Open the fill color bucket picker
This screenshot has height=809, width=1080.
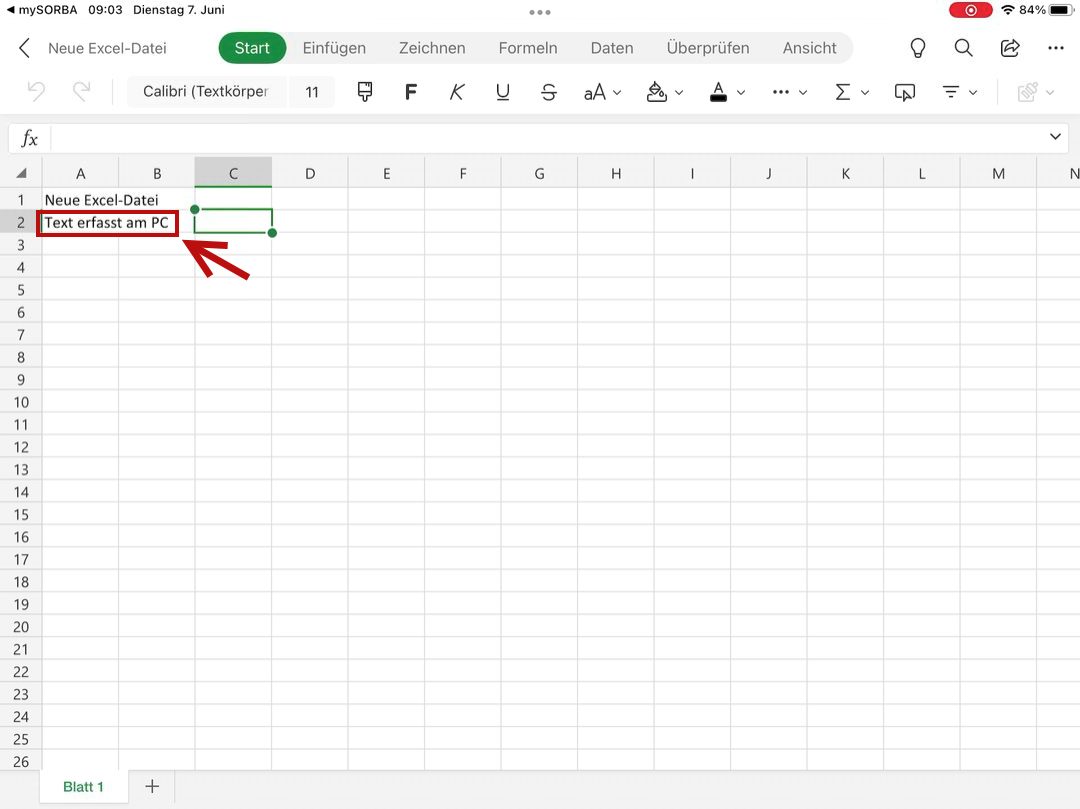click(657, 92)
